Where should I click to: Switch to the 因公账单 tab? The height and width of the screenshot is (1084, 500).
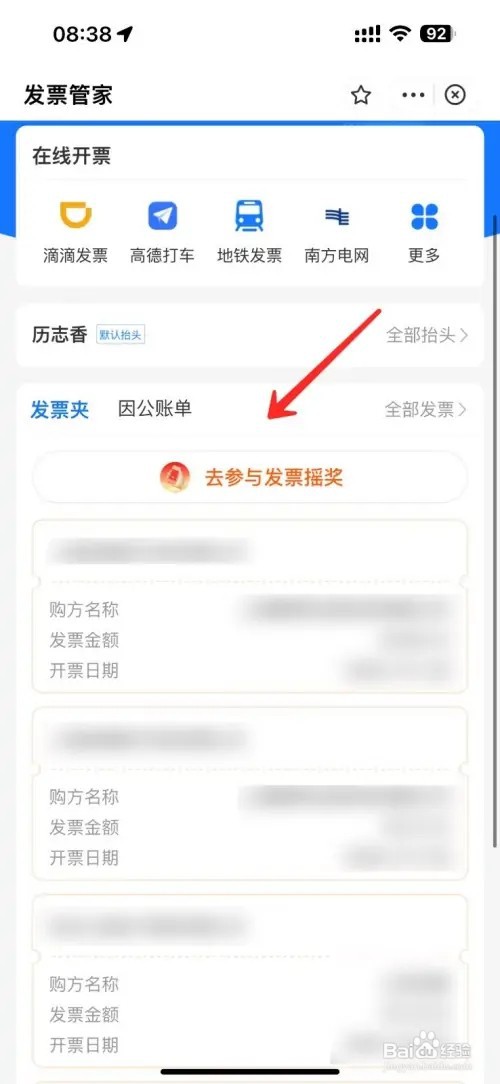click(x=154, y=409)
